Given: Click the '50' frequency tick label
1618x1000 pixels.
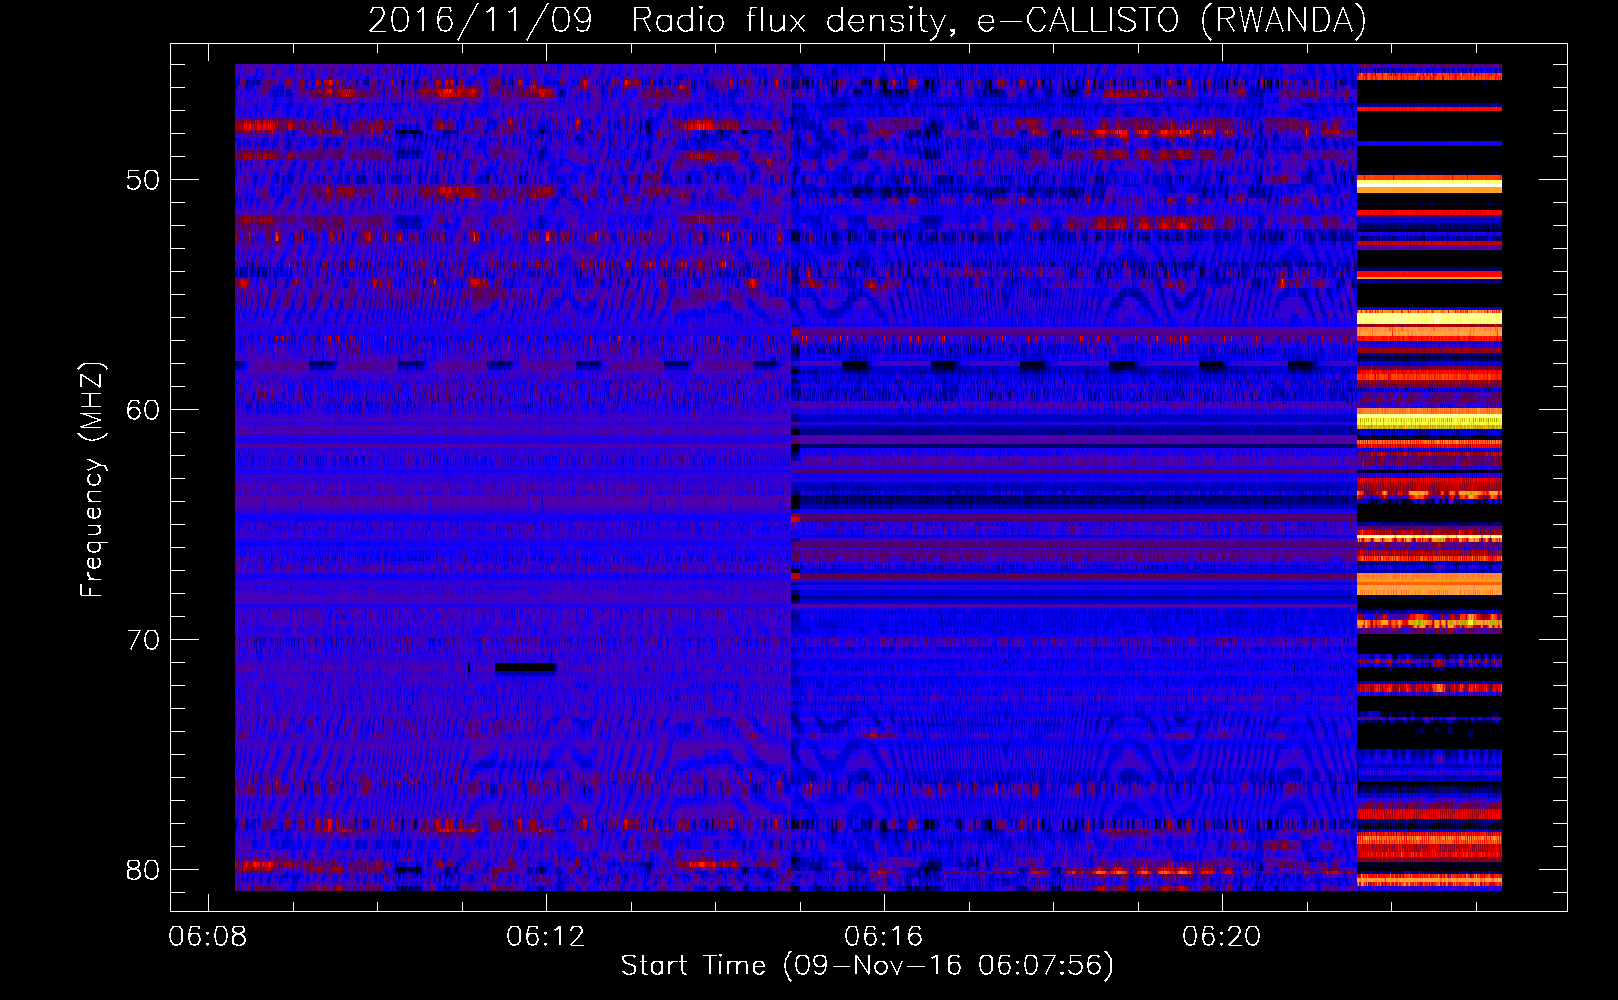Looking at the screenshot, I should click(142, 181).
